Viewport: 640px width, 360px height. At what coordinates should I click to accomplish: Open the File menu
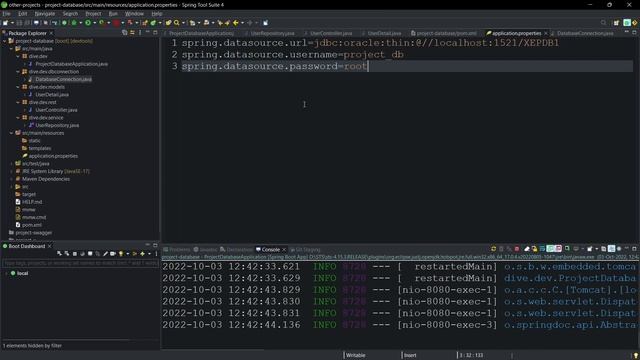tap(6, 13)
